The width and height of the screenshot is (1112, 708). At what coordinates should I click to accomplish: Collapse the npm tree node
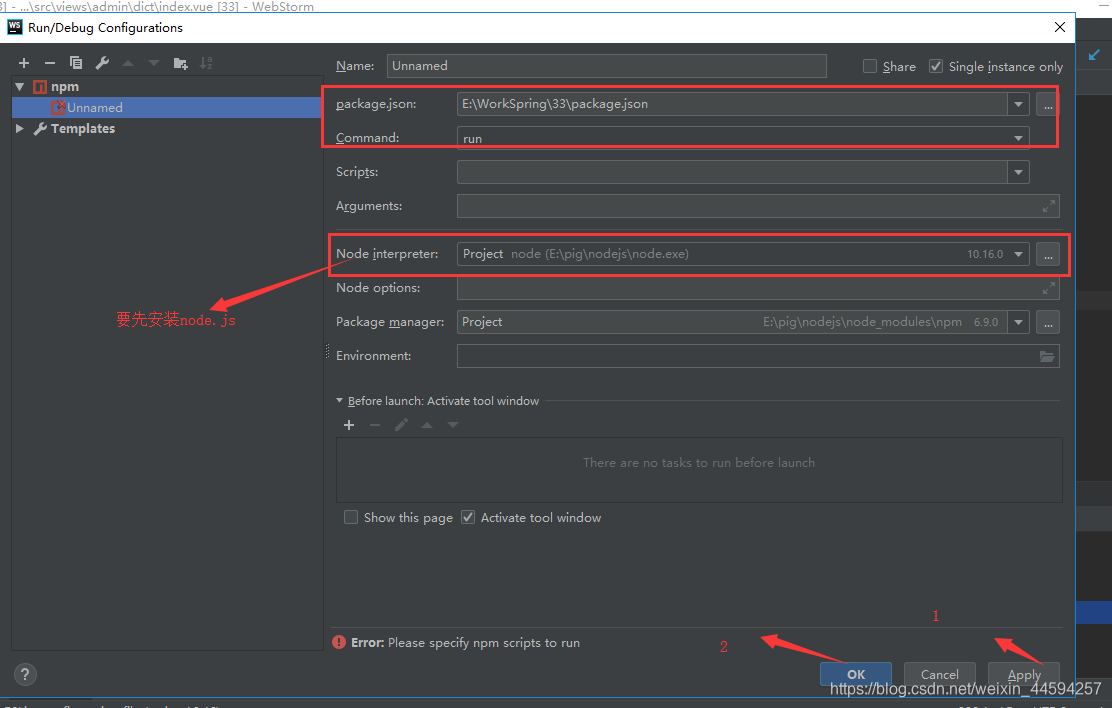tap(20, 87)
